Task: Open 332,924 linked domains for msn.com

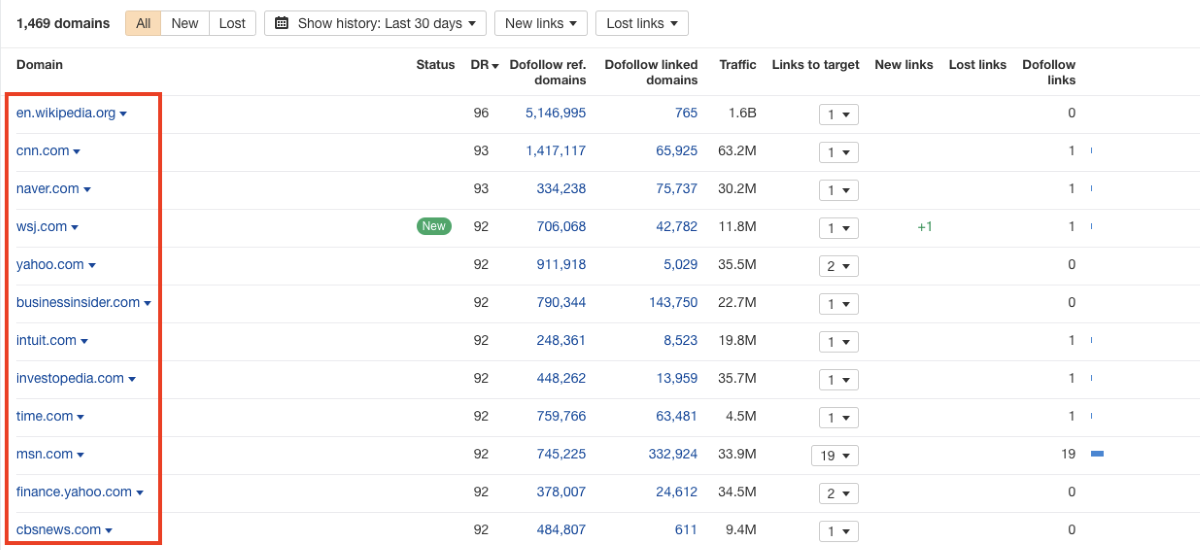Action: [x=673, y=455]
